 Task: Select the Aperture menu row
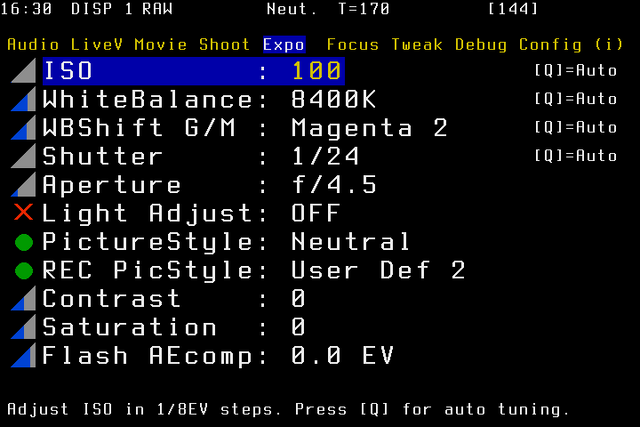[209, 185]
